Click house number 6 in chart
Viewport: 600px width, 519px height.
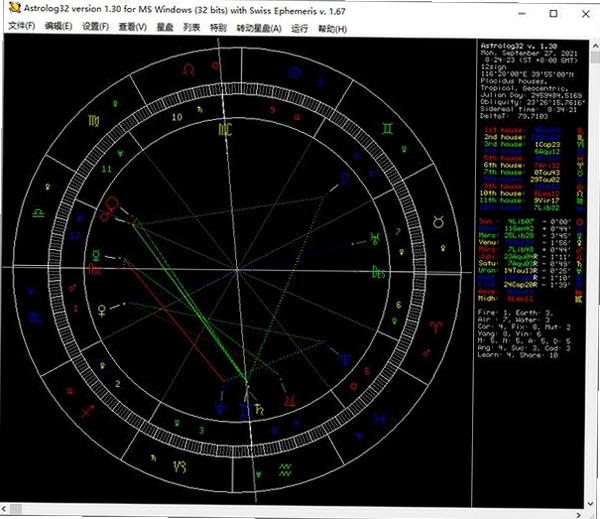398,305
